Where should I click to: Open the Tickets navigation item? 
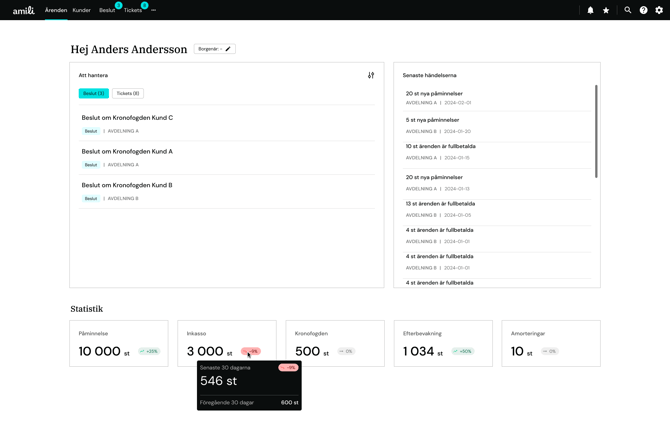click(133, 10)
